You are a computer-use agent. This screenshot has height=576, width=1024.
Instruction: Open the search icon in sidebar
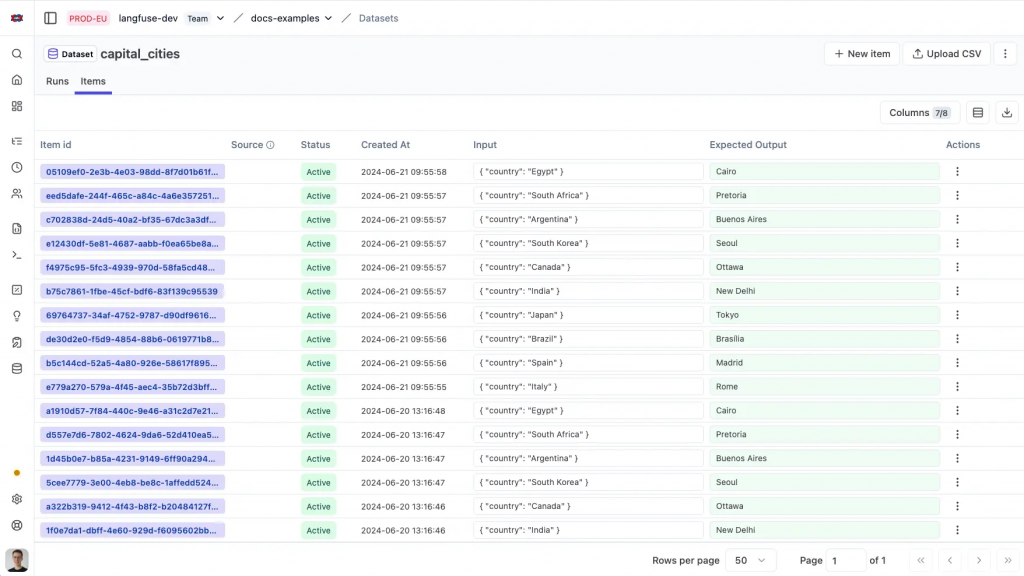tap(17, 54)
